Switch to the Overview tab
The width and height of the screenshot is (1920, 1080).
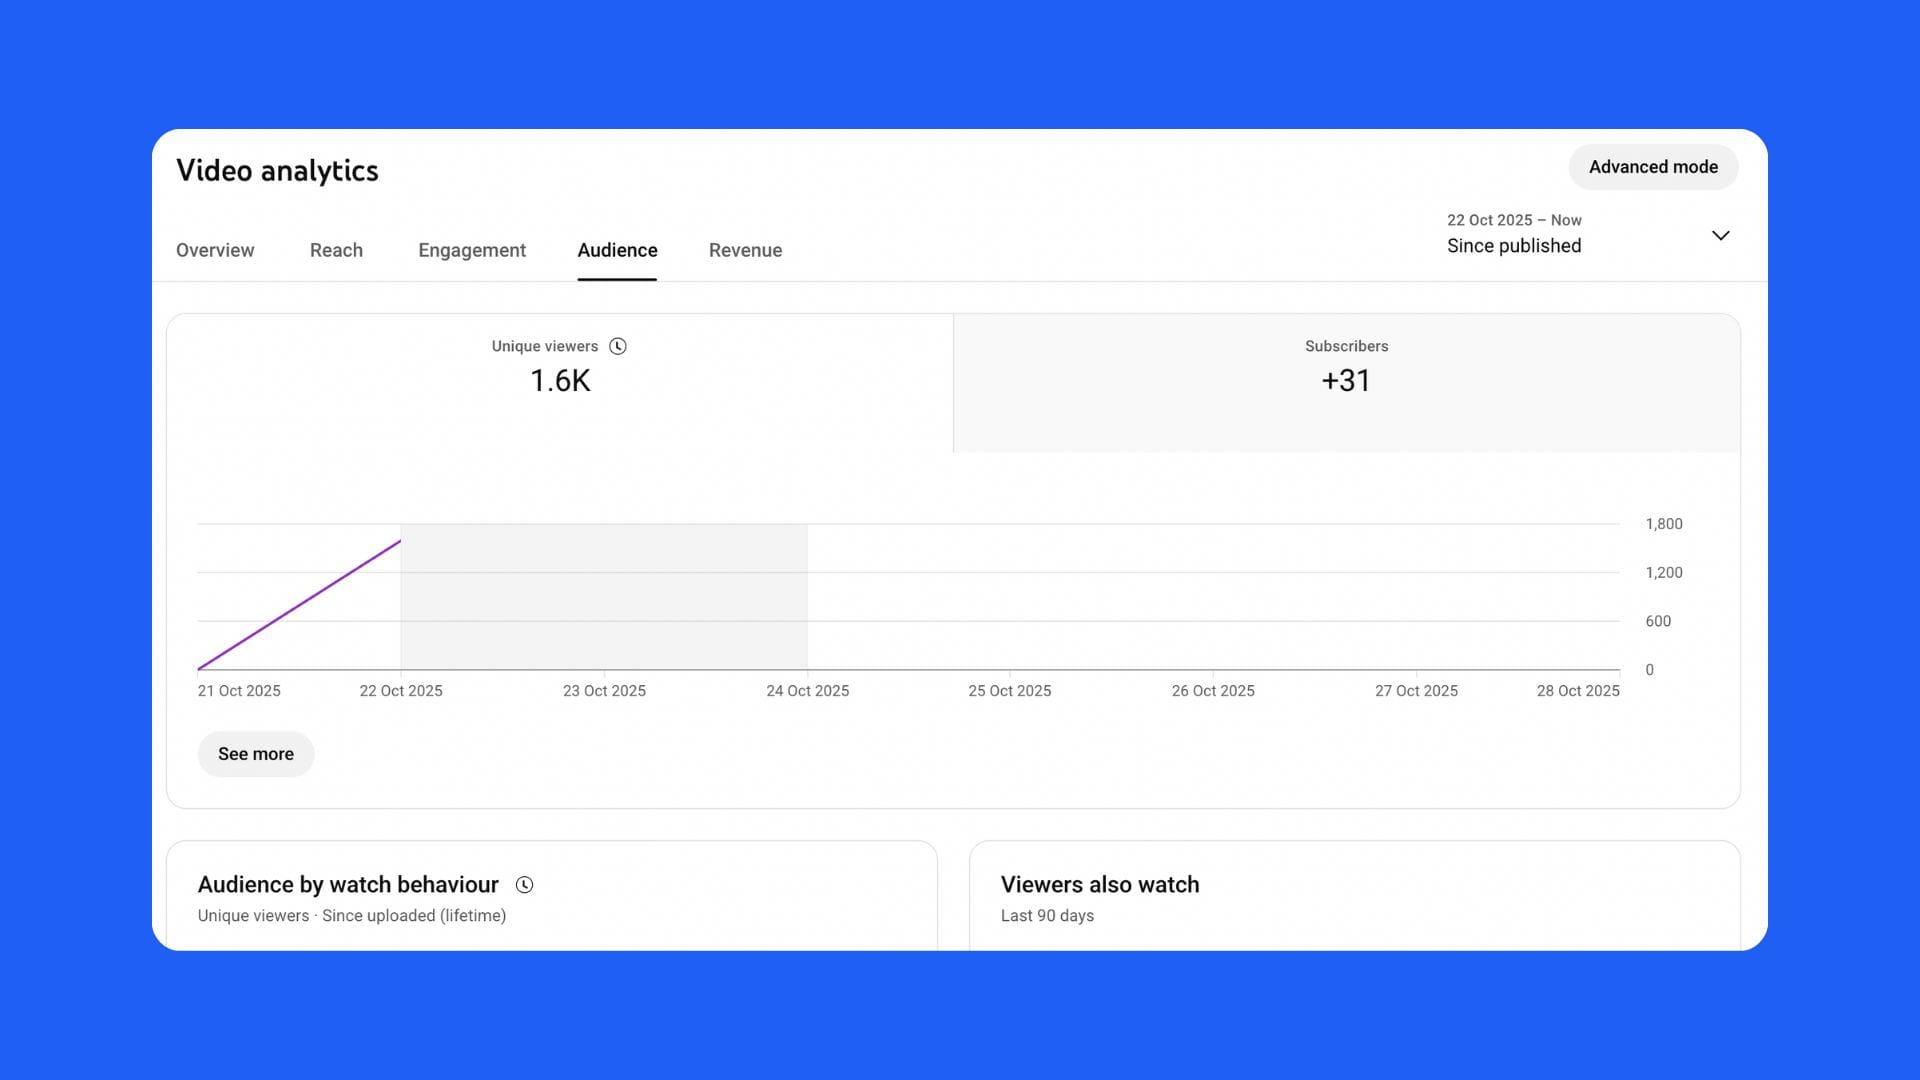tap(215, 250)
